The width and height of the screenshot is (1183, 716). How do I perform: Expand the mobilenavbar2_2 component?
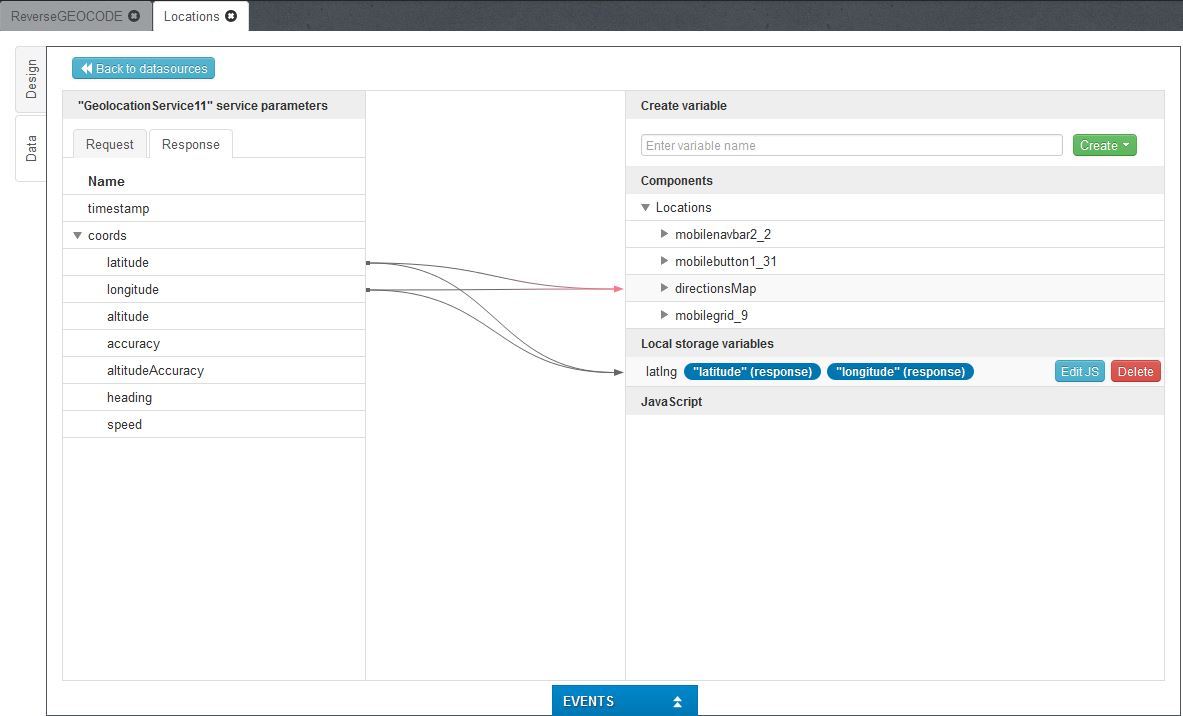pyautogui.click(x=665, y=234)
